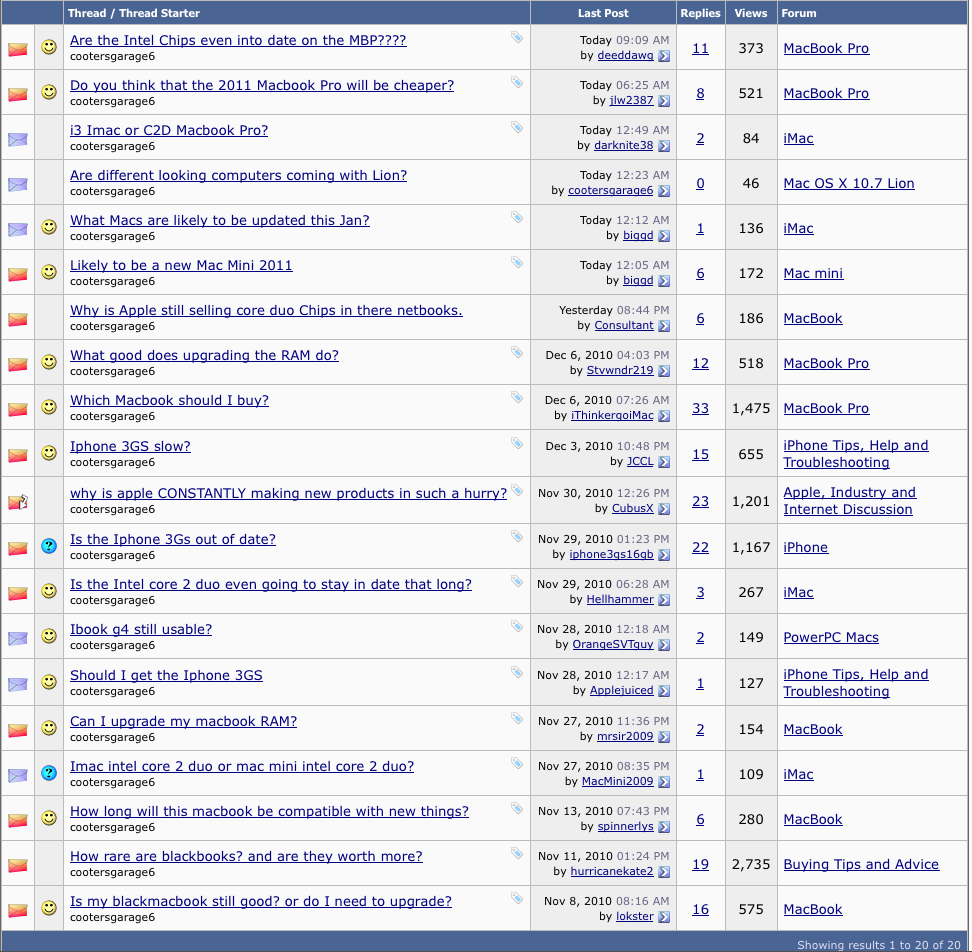Open thread 'i3 Imac or C2D Macbook Pro?'
Viewport: 972px width, 952px height.
(x=169, y=131)
